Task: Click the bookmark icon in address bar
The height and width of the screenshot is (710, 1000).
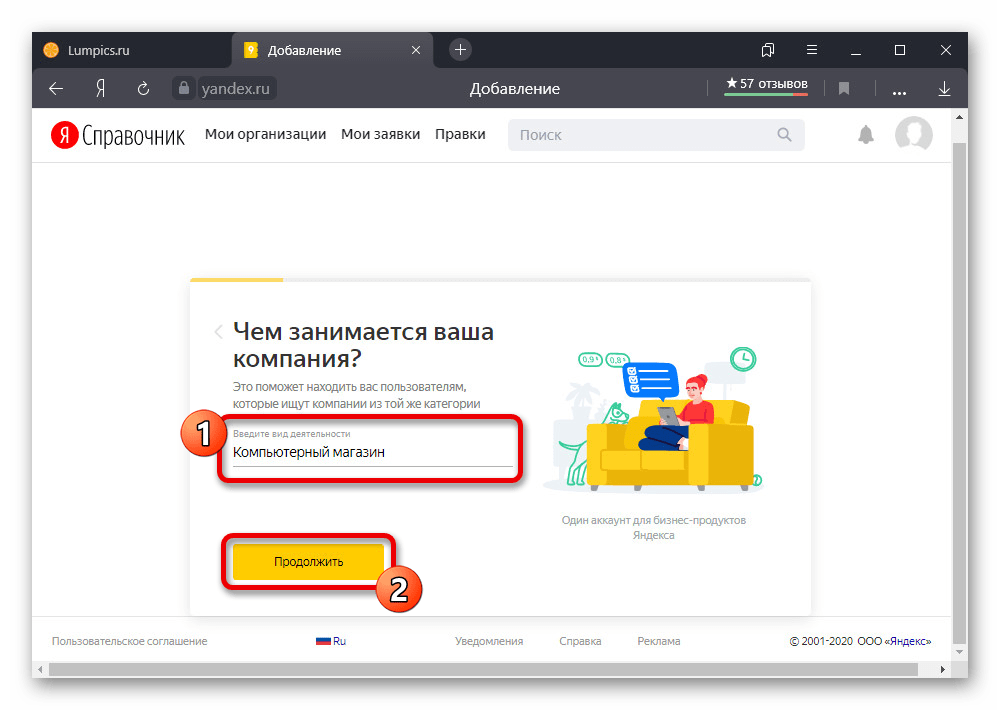Action: tap(844, 89)
